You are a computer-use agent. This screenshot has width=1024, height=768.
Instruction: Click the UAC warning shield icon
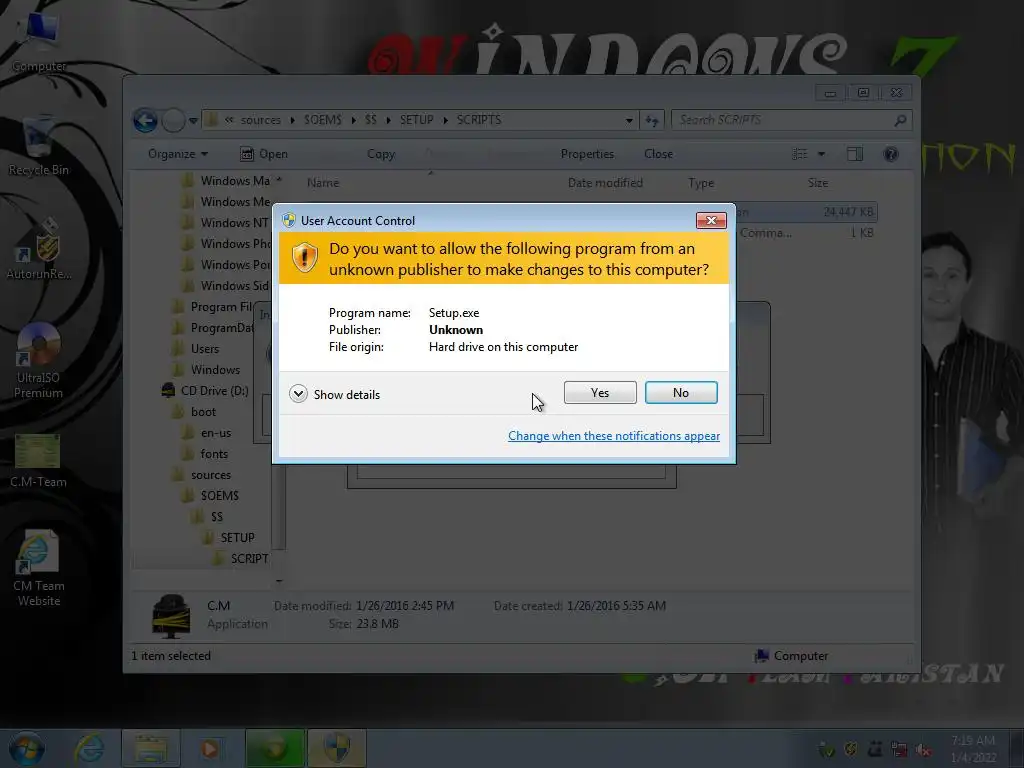tap(304, 257)
